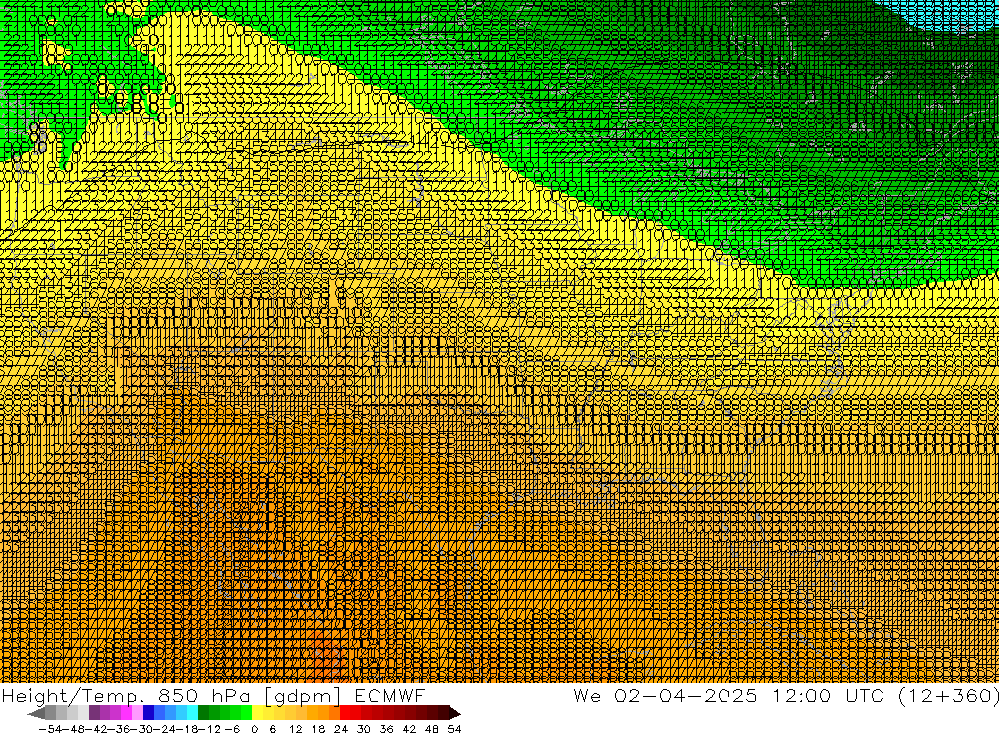
Task: Click the dark blue legend swatch
Action: coord(149,713)
